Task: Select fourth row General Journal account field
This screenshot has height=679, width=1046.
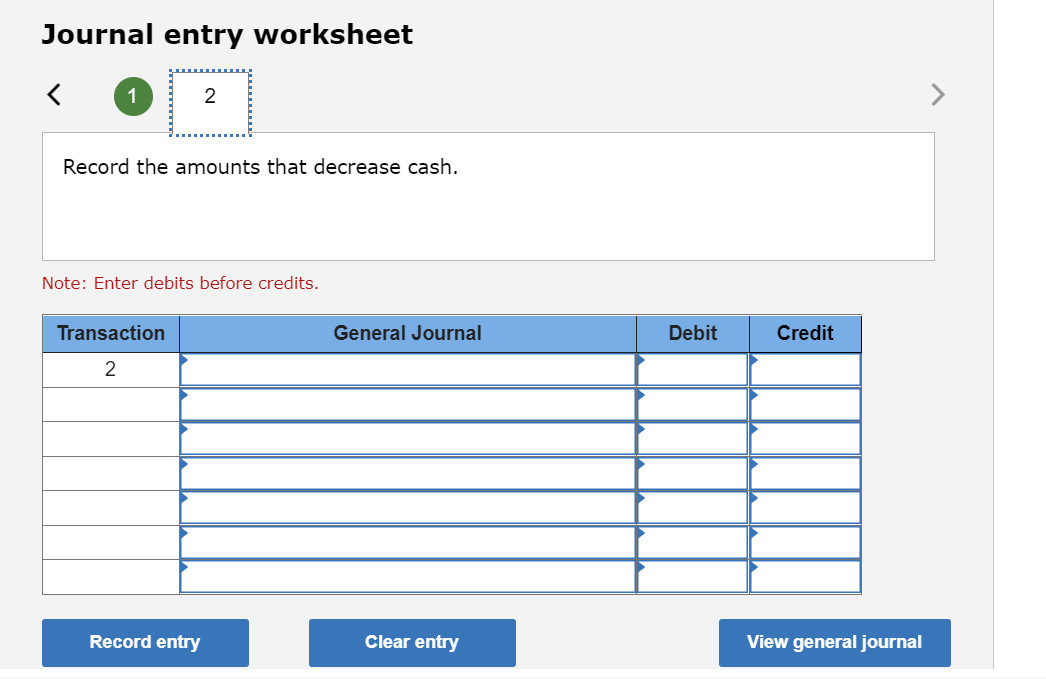Action: click(x=408, y=474)
